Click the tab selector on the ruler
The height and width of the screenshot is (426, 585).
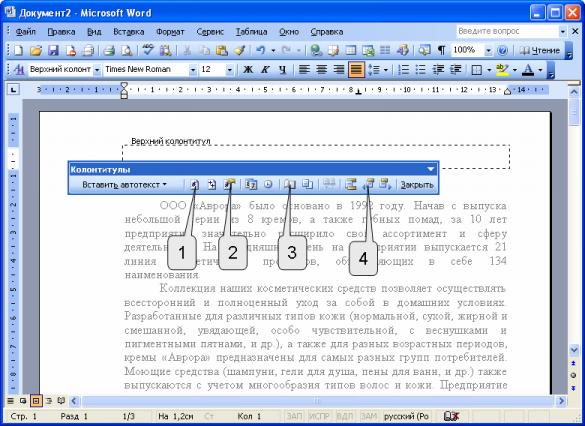[13, 90]
